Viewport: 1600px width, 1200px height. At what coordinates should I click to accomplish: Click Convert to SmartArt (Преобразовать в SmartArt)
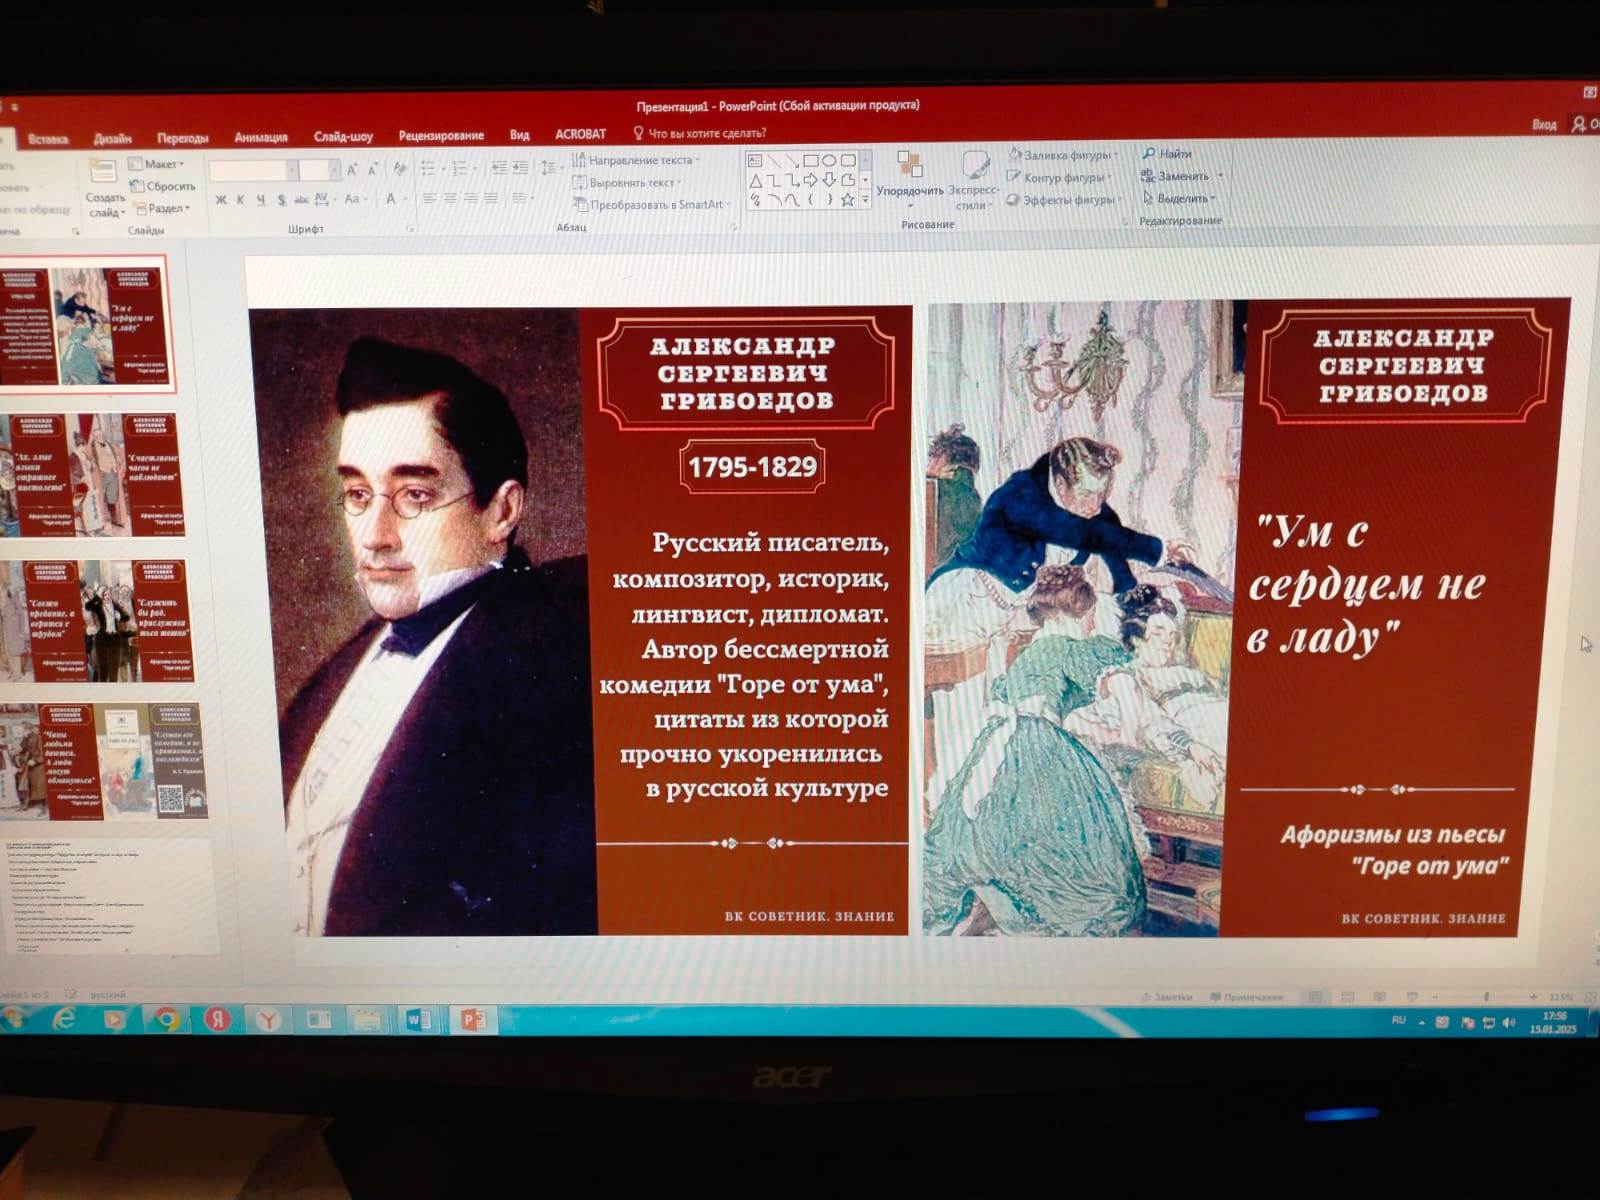coord(650,205)
